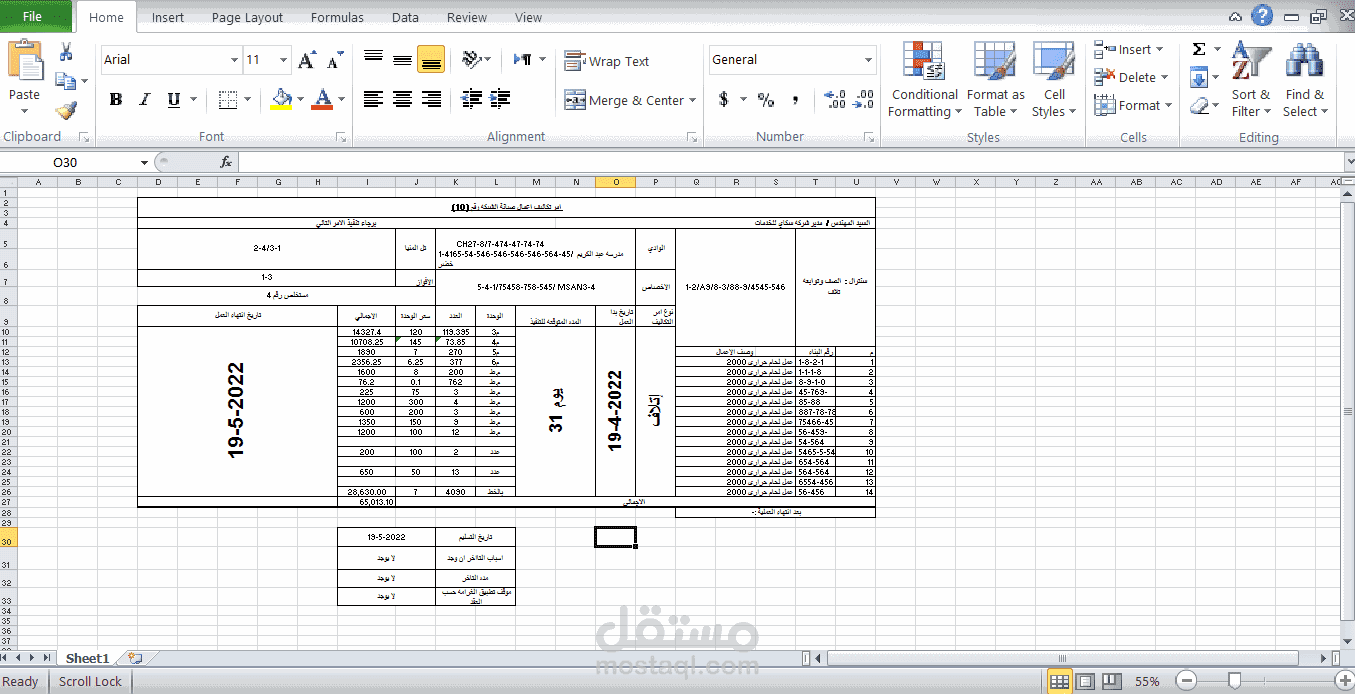Apply Comma Style format
Viewport: 1355px width, 694px height.
[x=795, y=99]
